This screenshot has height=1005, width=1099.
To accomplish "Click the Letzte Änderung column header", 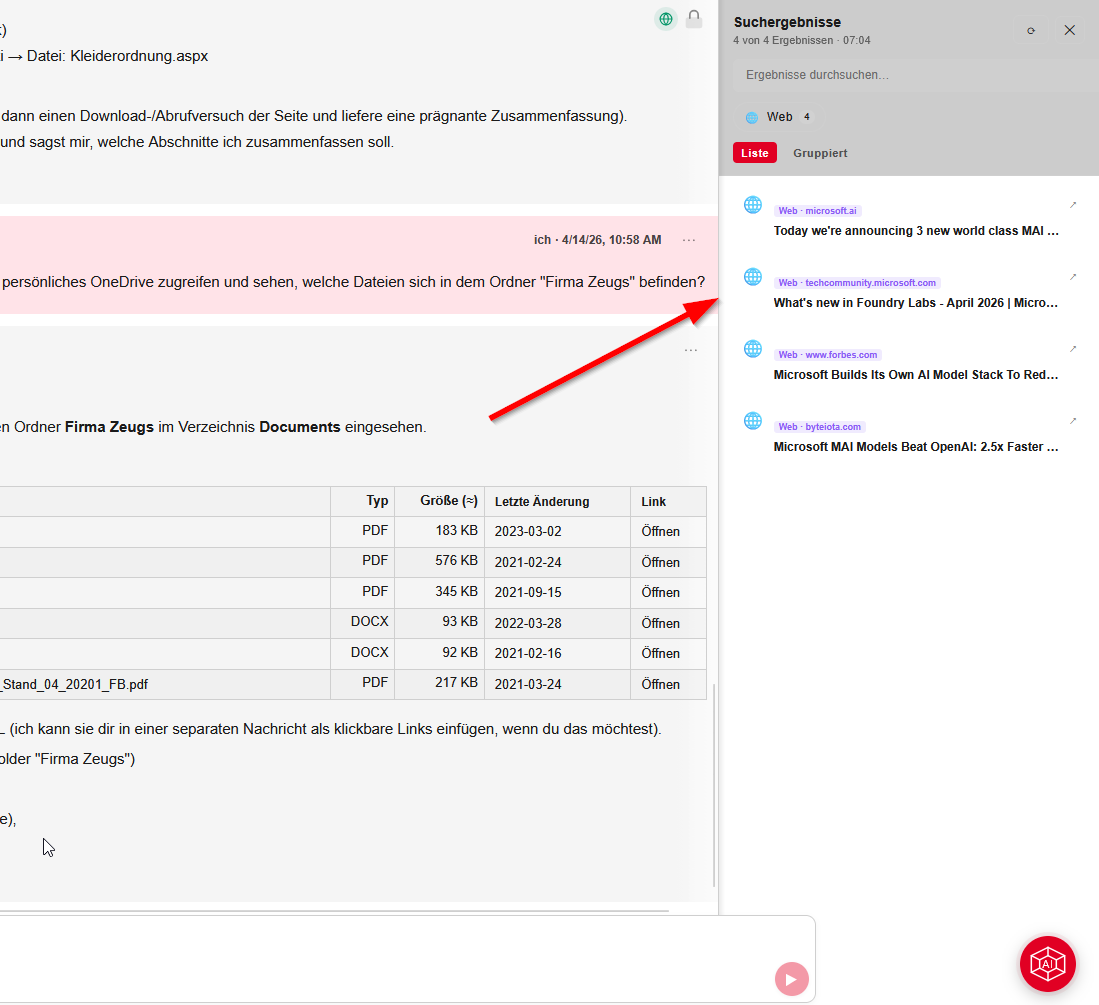I will coord(542,502).
